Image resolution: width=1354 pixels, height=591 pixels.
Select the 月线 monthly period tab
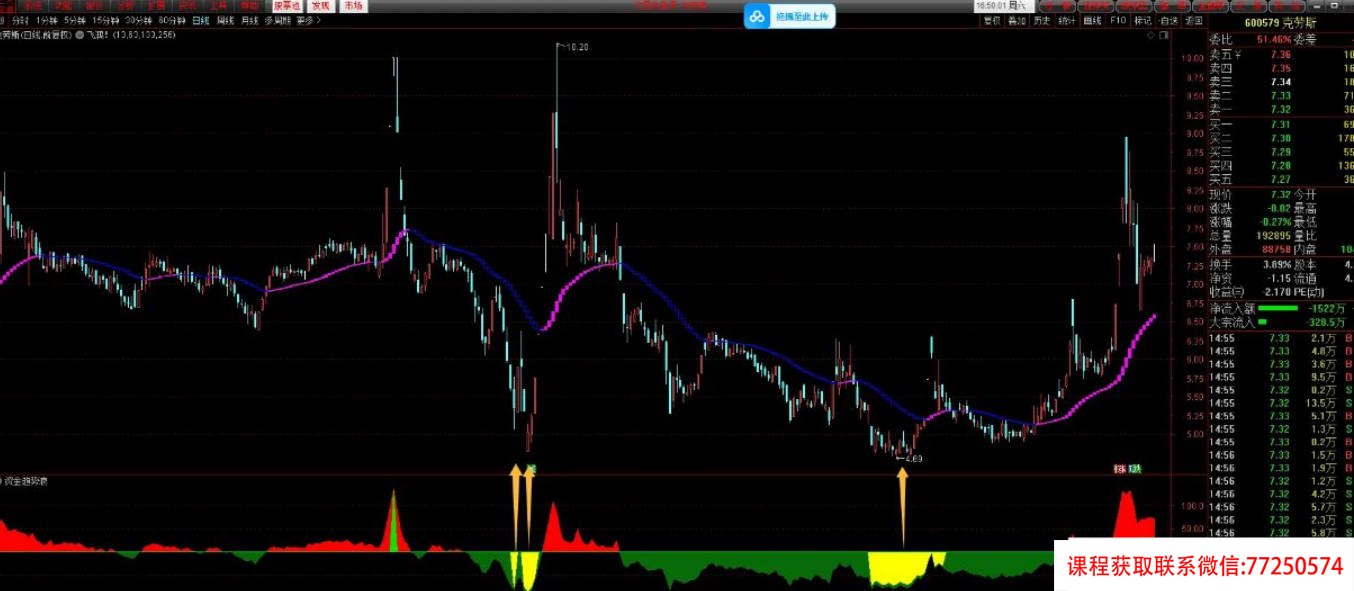coord(250,20)
